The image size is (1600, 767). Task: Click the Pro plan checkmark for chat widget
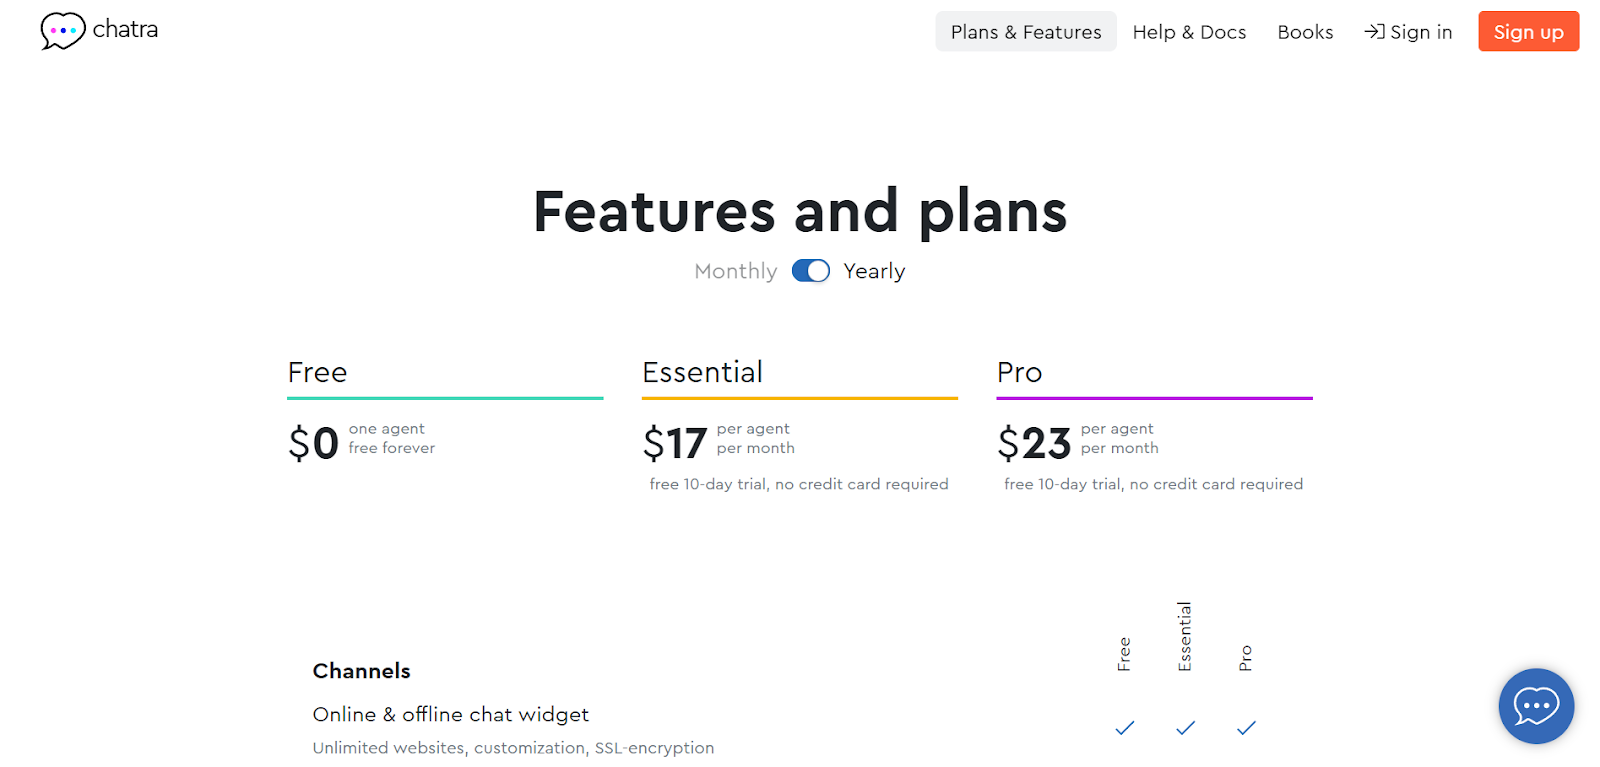point(1246,728)
